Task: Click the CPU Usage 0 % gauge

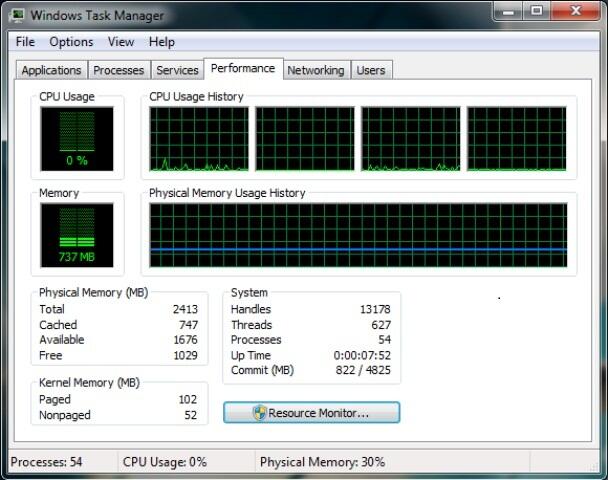Action: (77, 139)
